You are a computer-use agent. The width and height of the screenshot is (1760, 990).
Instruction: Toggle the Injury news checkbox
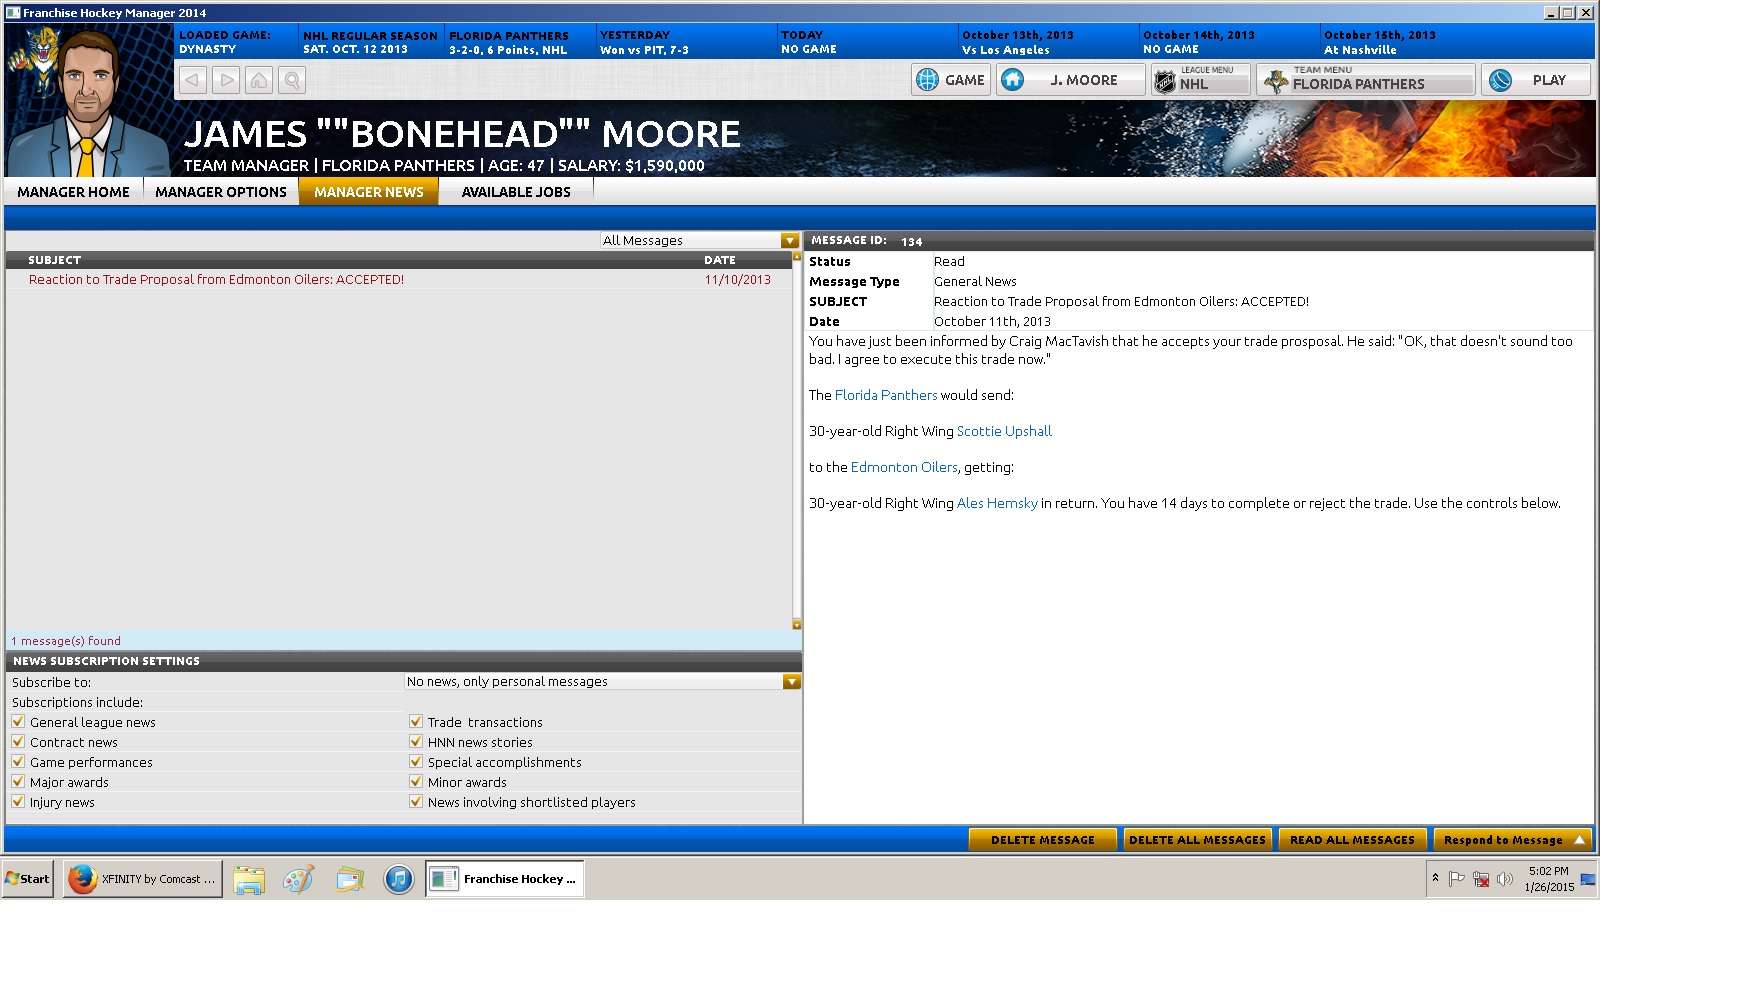coord(18,801)
